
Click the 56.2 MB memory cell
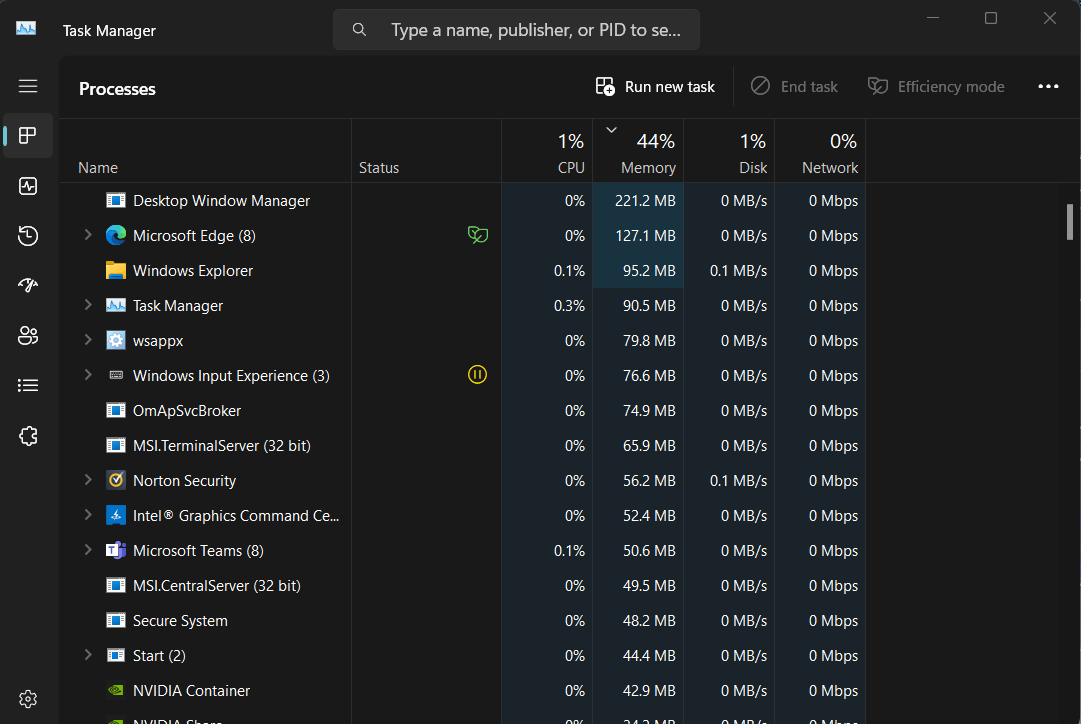click(638, 480)
